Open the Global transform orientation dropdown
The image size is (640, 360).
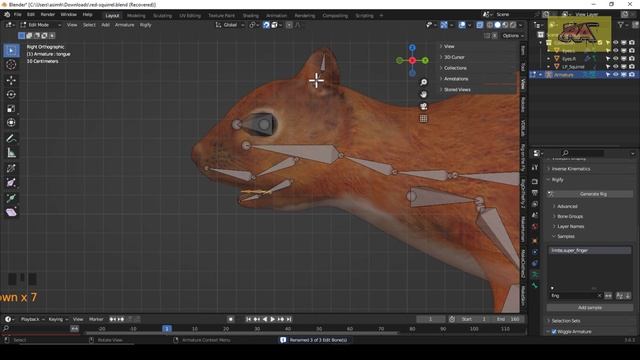[230, 25]
